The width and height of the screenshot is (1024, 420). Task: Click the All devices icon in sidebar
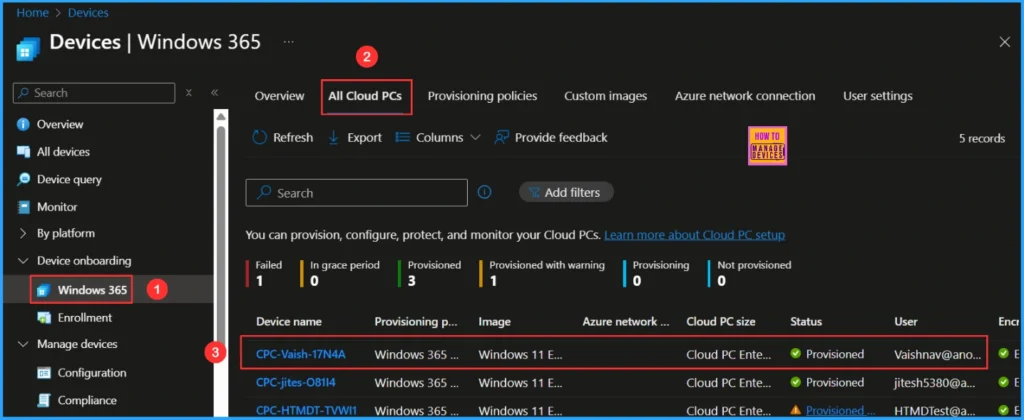[x=24, y=152]
